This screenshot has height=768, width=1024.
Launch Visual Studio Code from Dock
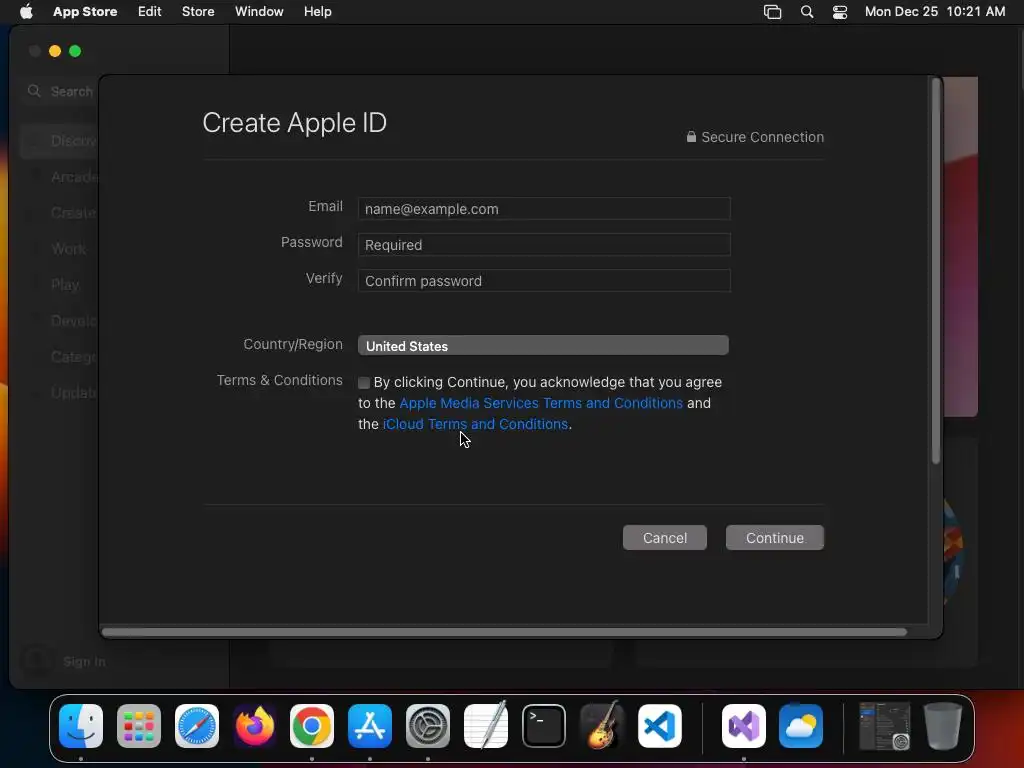click(660, 726)
